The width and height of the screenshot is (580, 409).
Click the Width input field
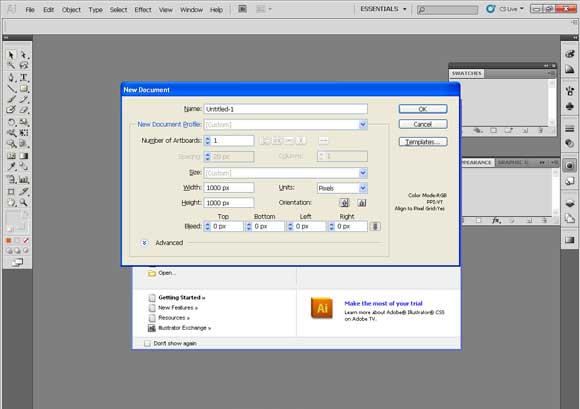229,188
